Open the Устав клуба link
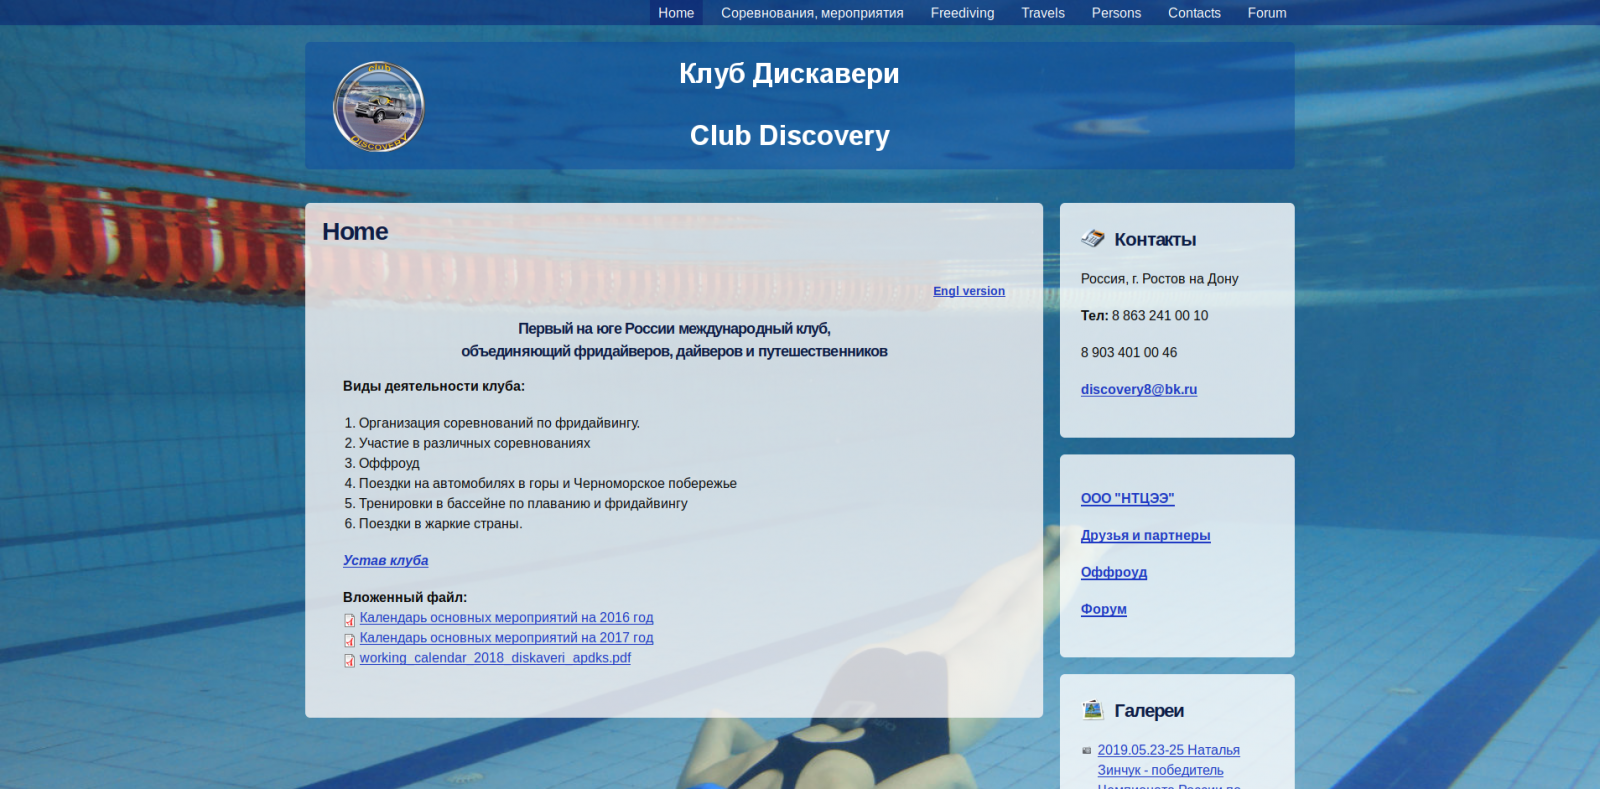This screenshot has width=1600, height=789. 385,561
